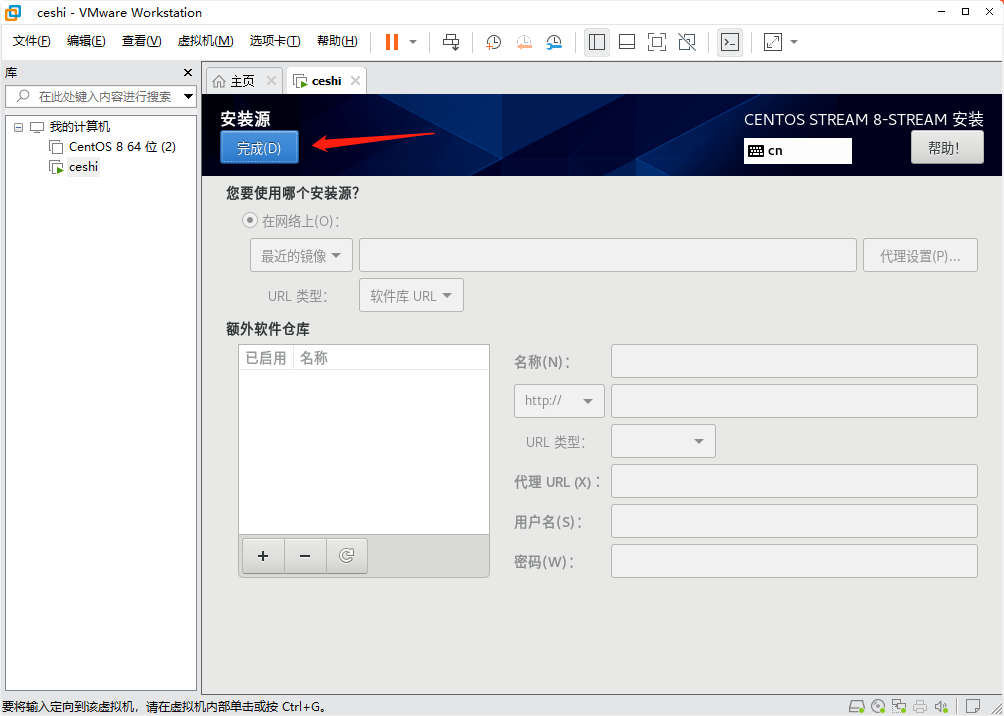Click the 代理设置(P)... button
This screenshot has width=1004, height=716.
(920, 256)
